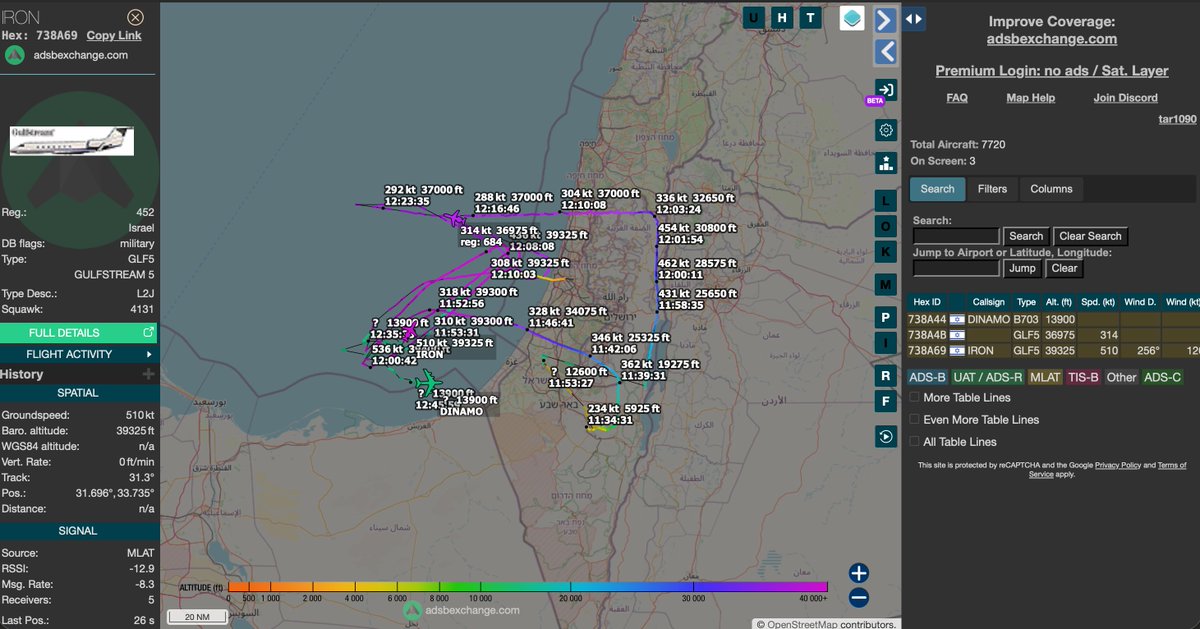1200x629 pixels.
Task: Toggle the K map option button
Action: (885, 252)
